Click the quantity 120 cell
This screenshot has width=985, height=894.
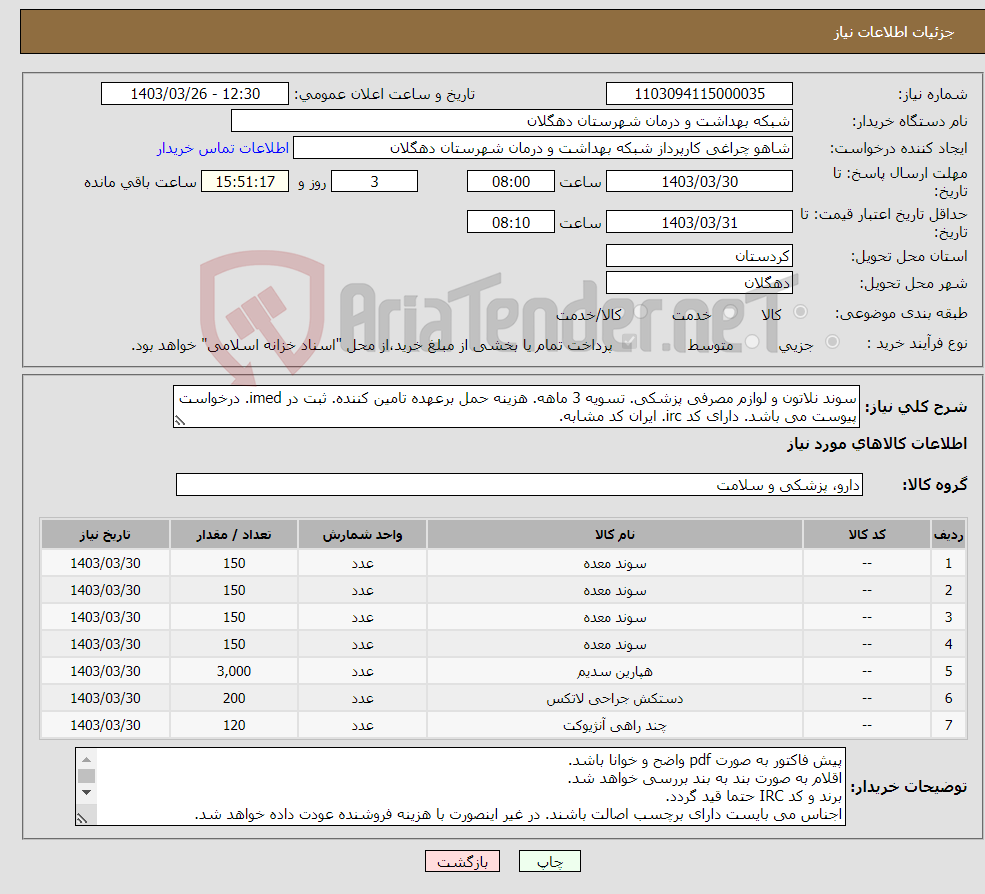pos(234,726)
